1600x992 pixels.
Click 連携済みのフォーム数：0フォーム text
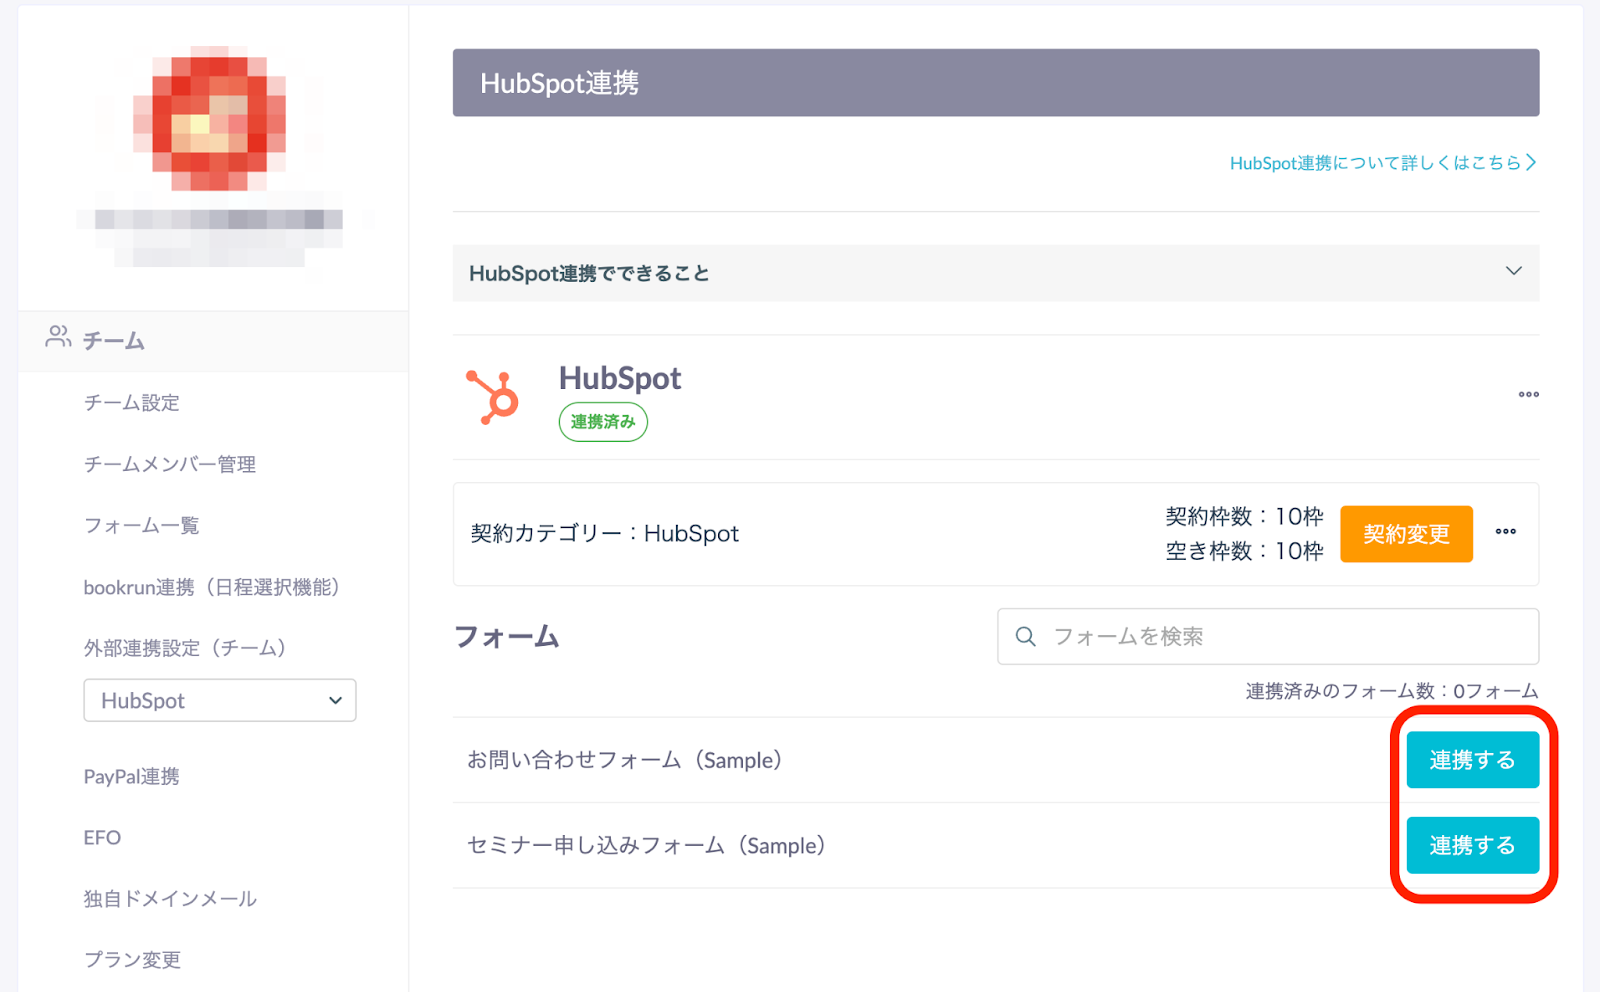(1392, 691)
